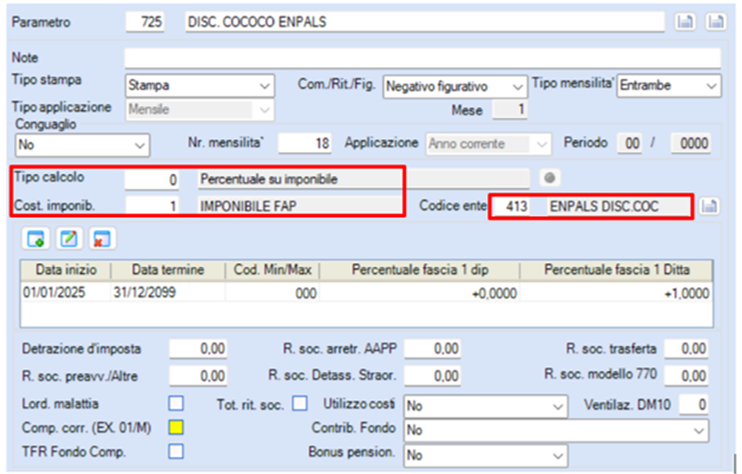This screenshot has height=474, width=742.
Task: Toggle the Lord. malattia checkbox
Action: [x=176, y=404]
